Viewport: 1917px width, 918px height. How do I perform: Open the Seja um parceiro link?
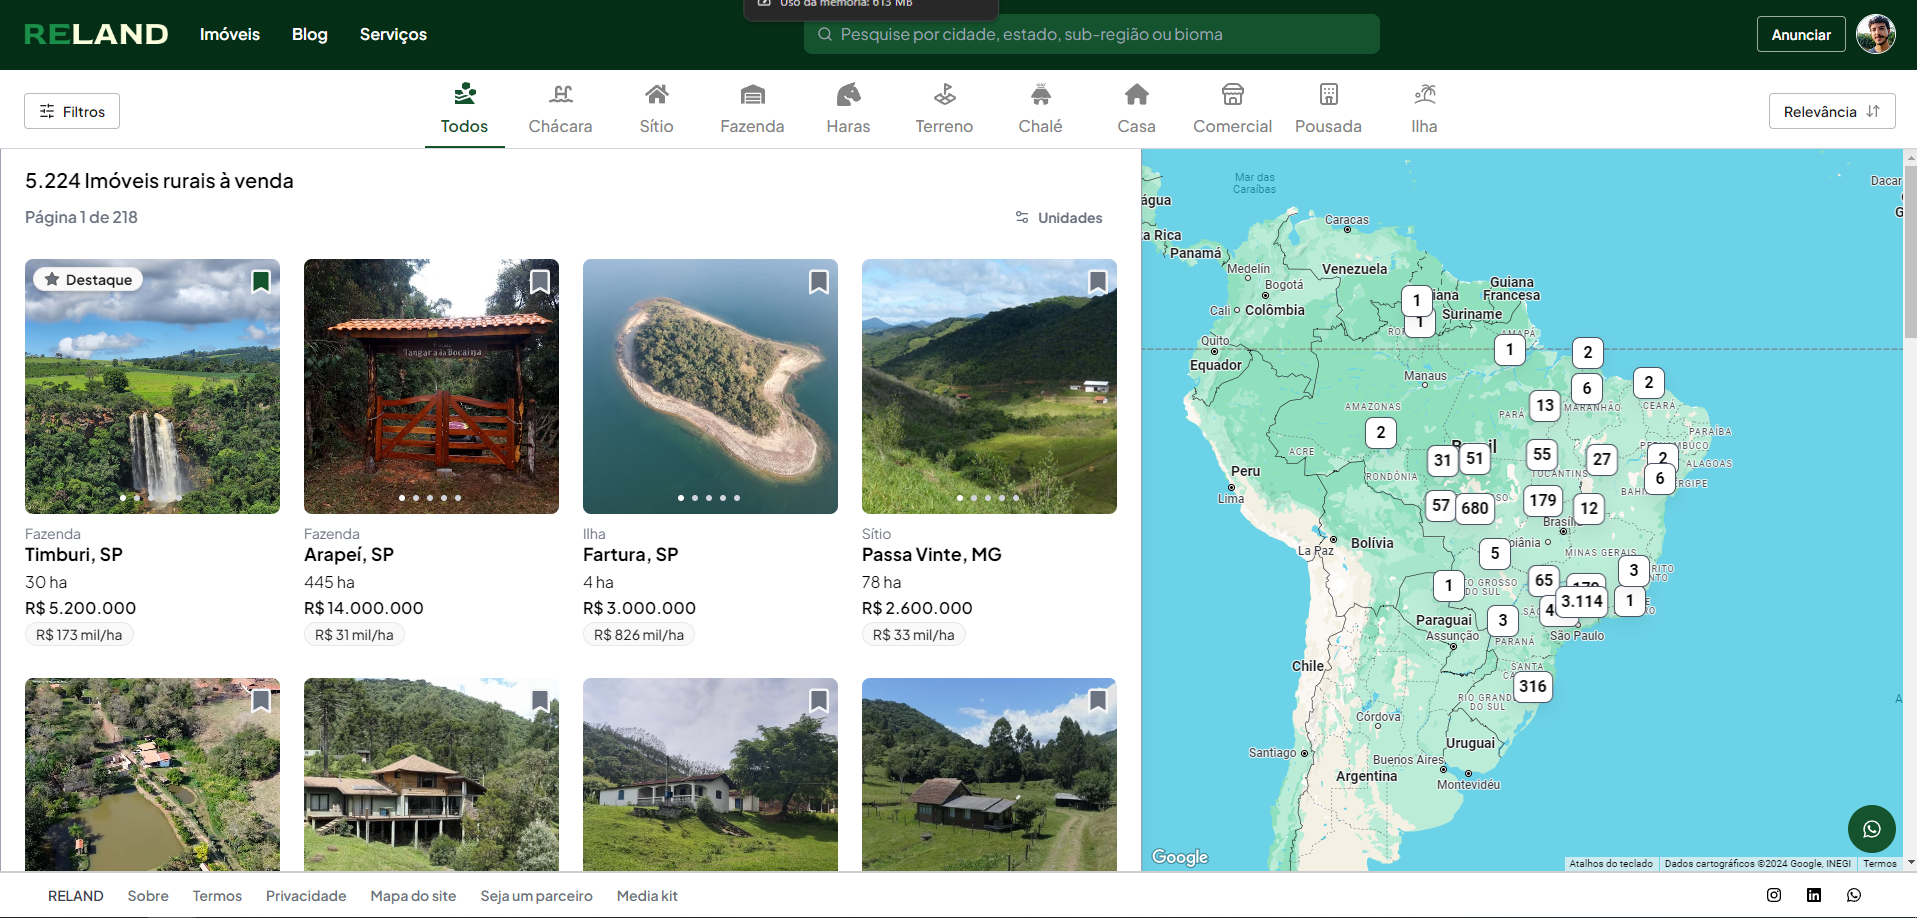(536, 896)
